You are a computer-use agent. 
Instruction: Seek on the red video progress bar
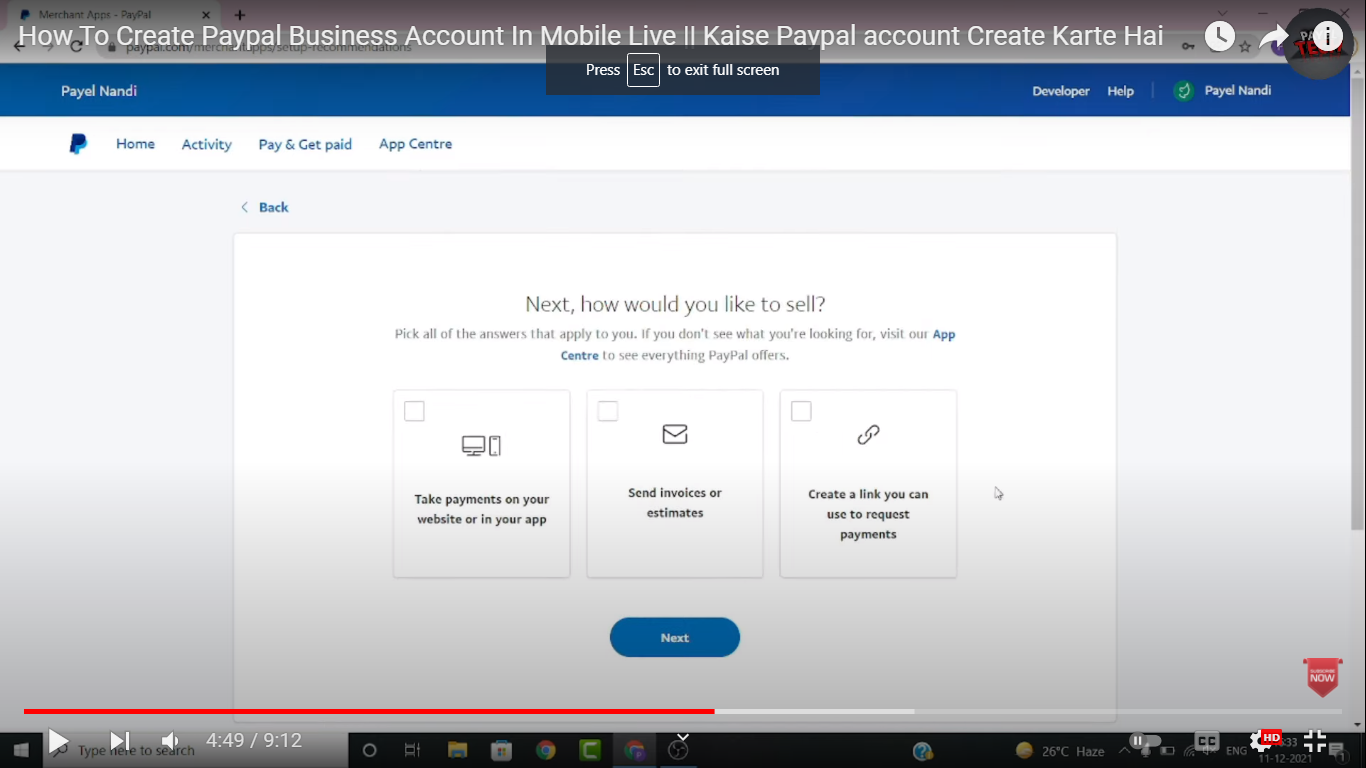pos(369,711)
